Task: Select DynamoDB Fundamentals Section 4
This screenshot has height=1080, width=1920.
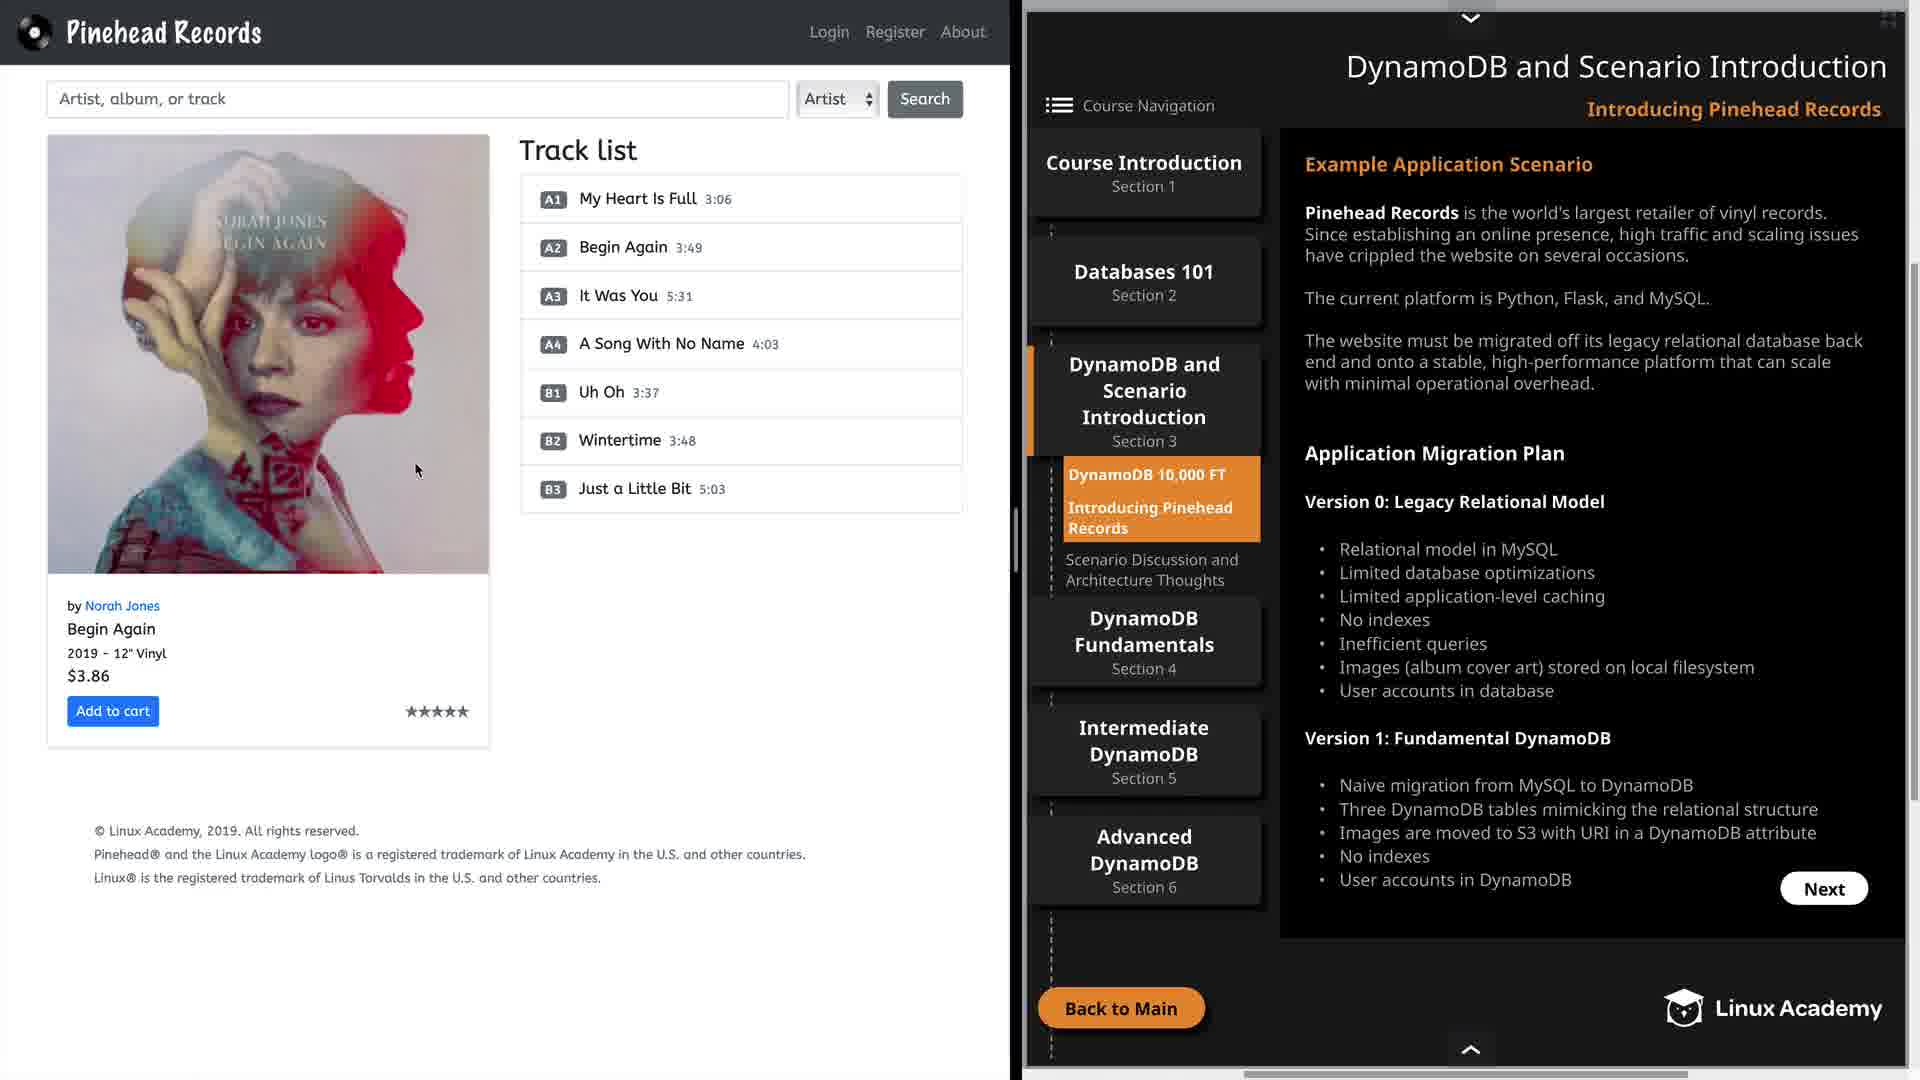Action: (x=1144, y=642)
